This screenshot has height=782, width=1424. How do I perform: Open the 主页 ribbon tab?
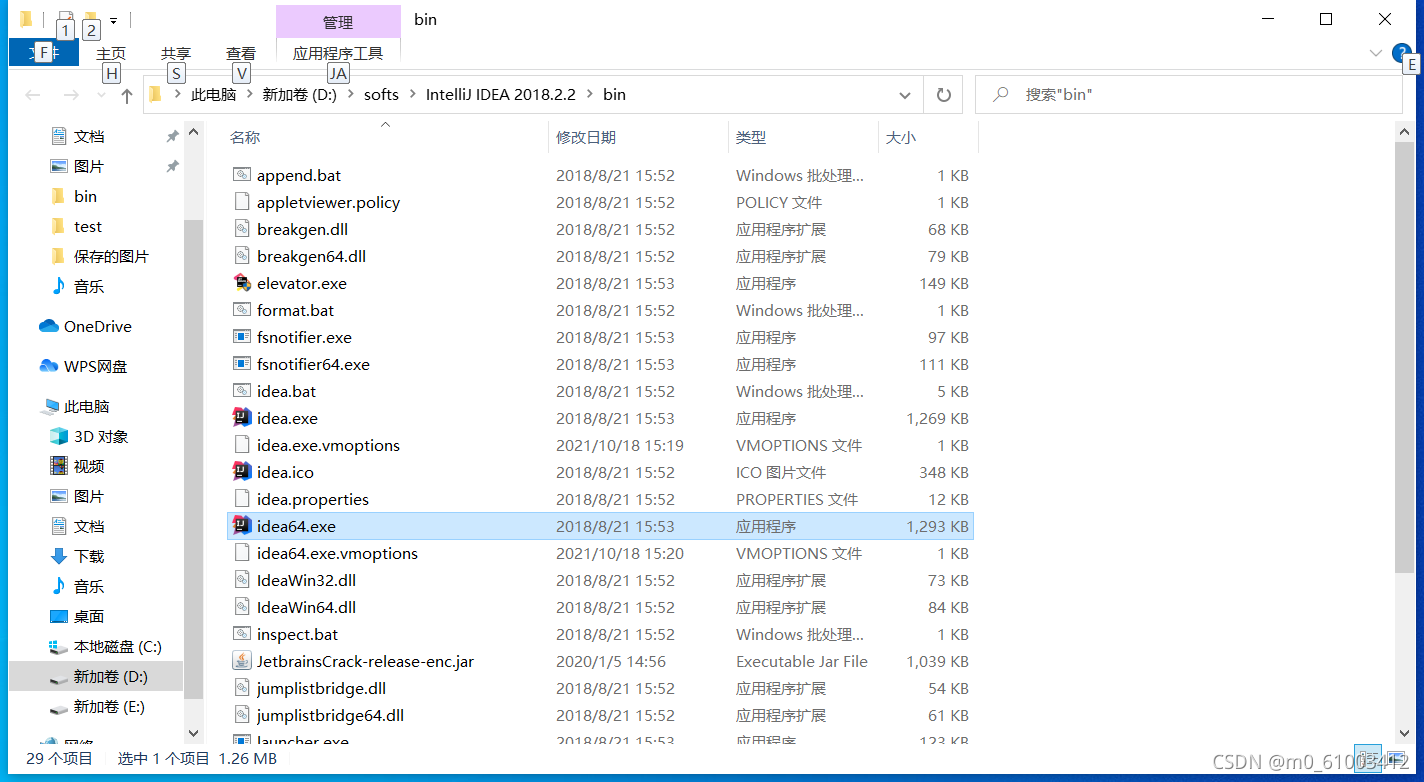click(111, 53)
